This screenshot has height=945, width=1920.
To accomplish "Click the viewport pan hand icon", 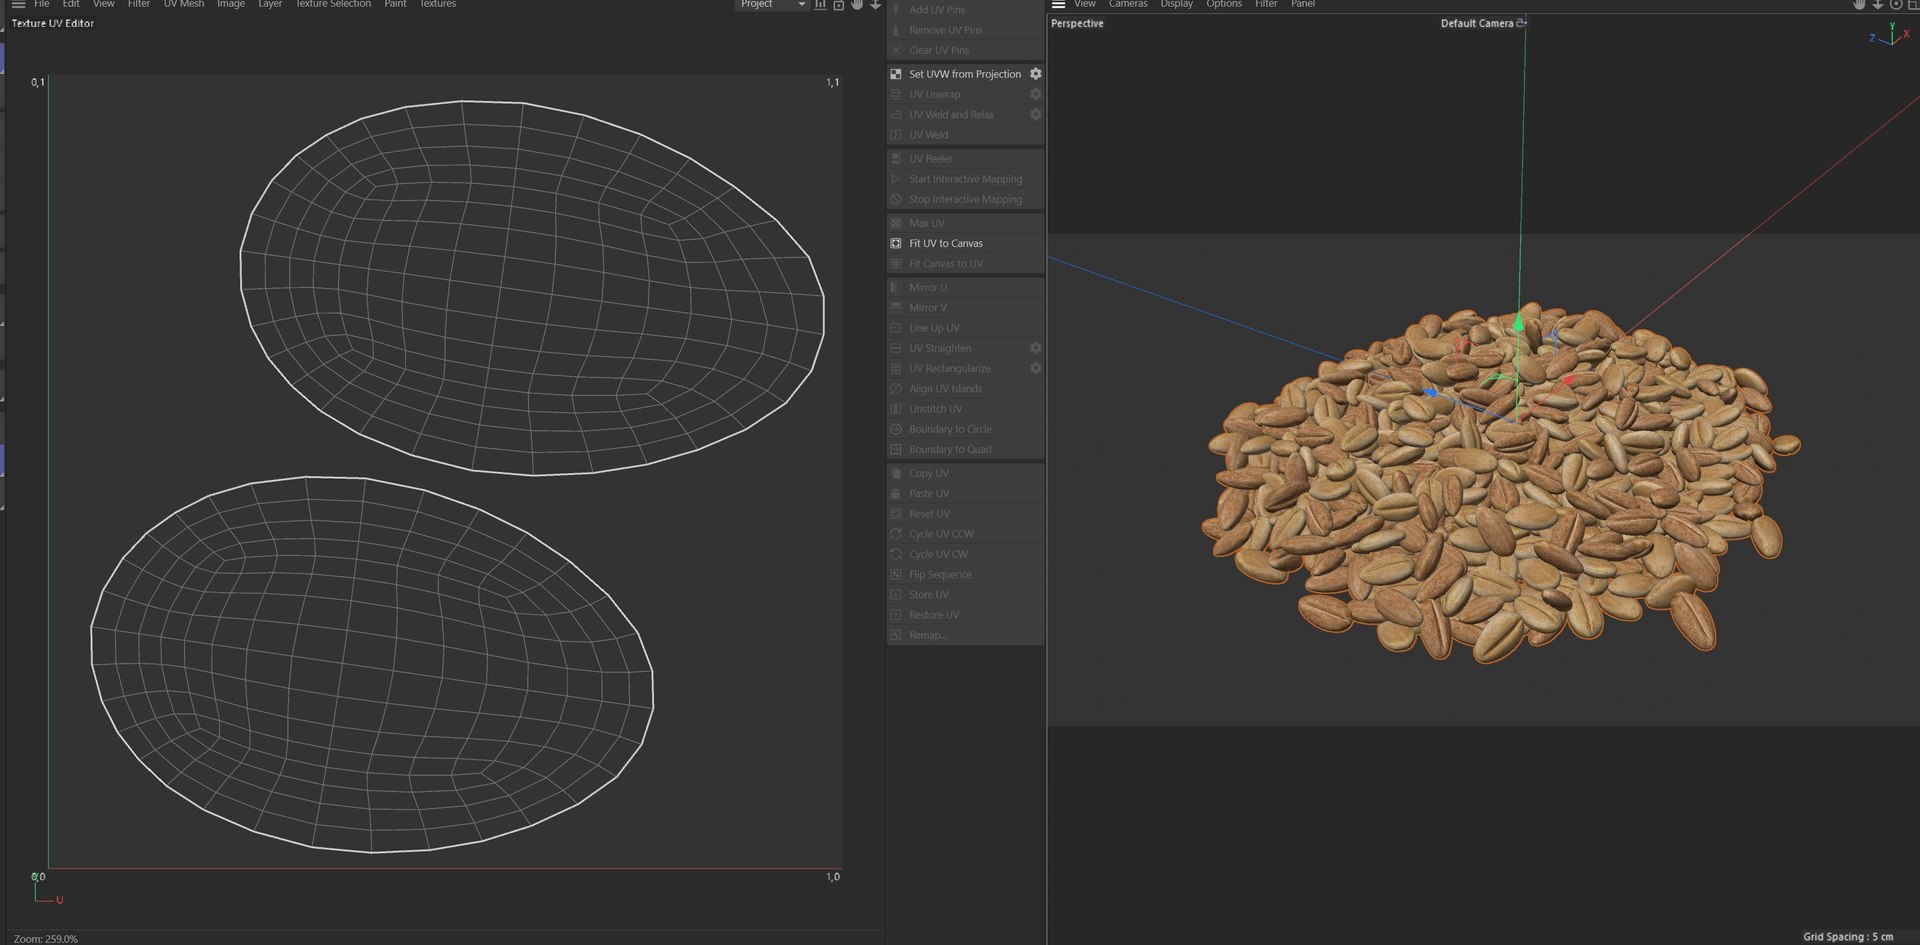I will 1859,5.
